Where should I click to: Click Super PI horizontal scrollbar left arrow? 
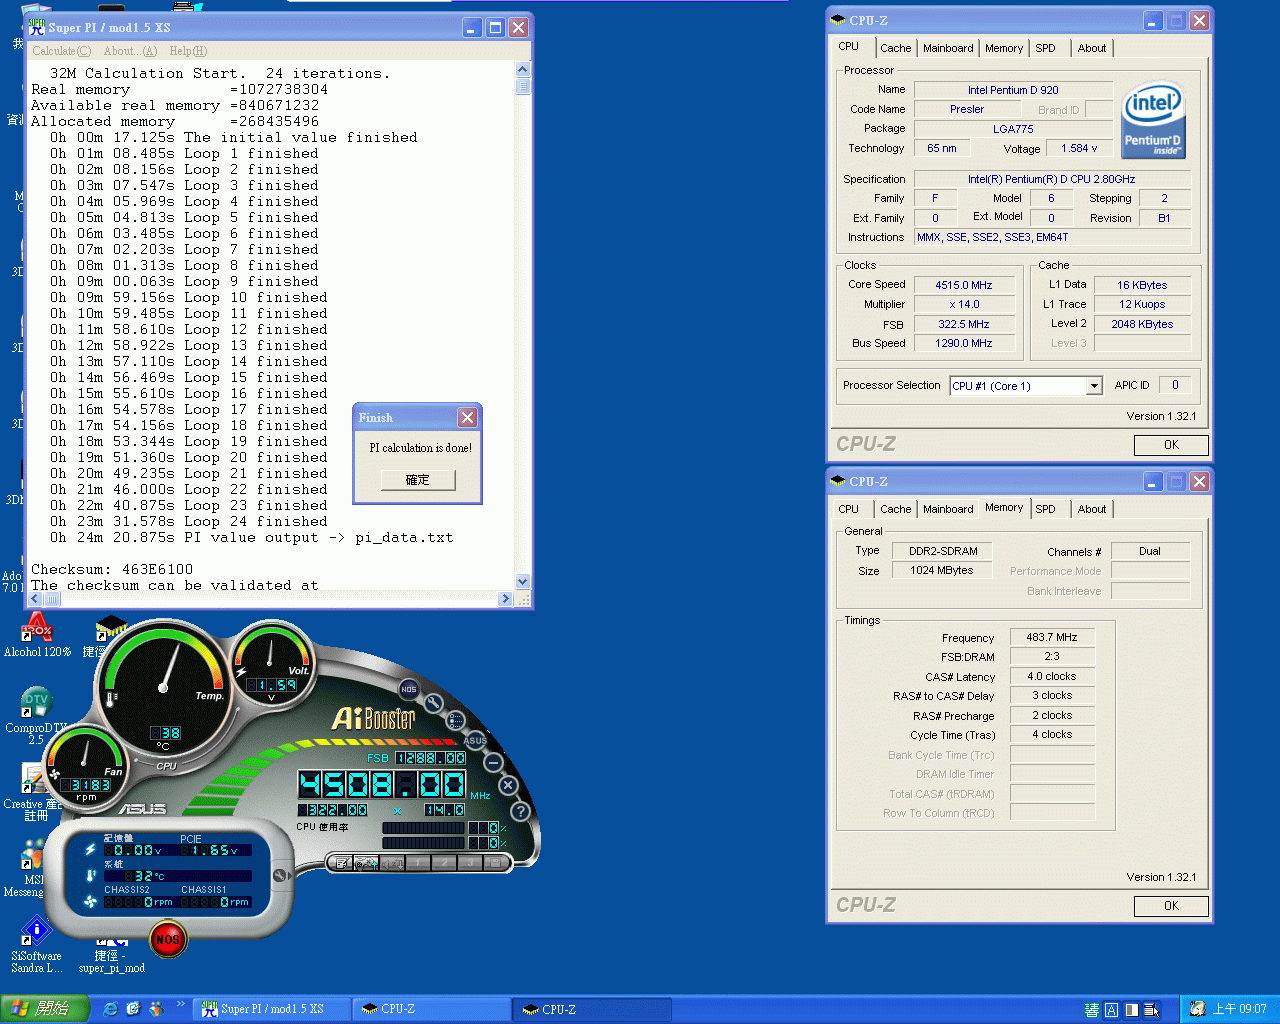(x=35, y=599)
